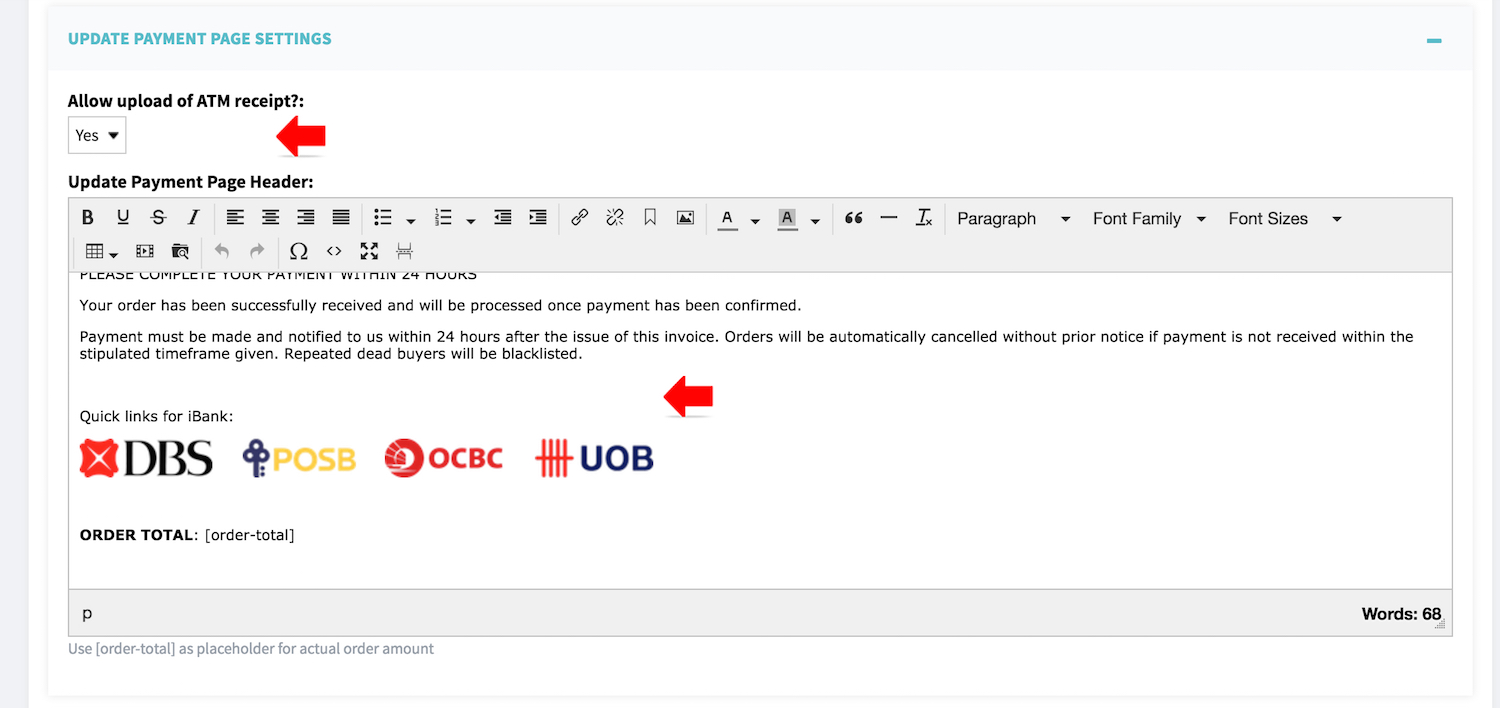Click the 'Repeated dead buyers will be blacklisted' text
The width and height of the screenshot is (1500, 708).
click(433, 354)
